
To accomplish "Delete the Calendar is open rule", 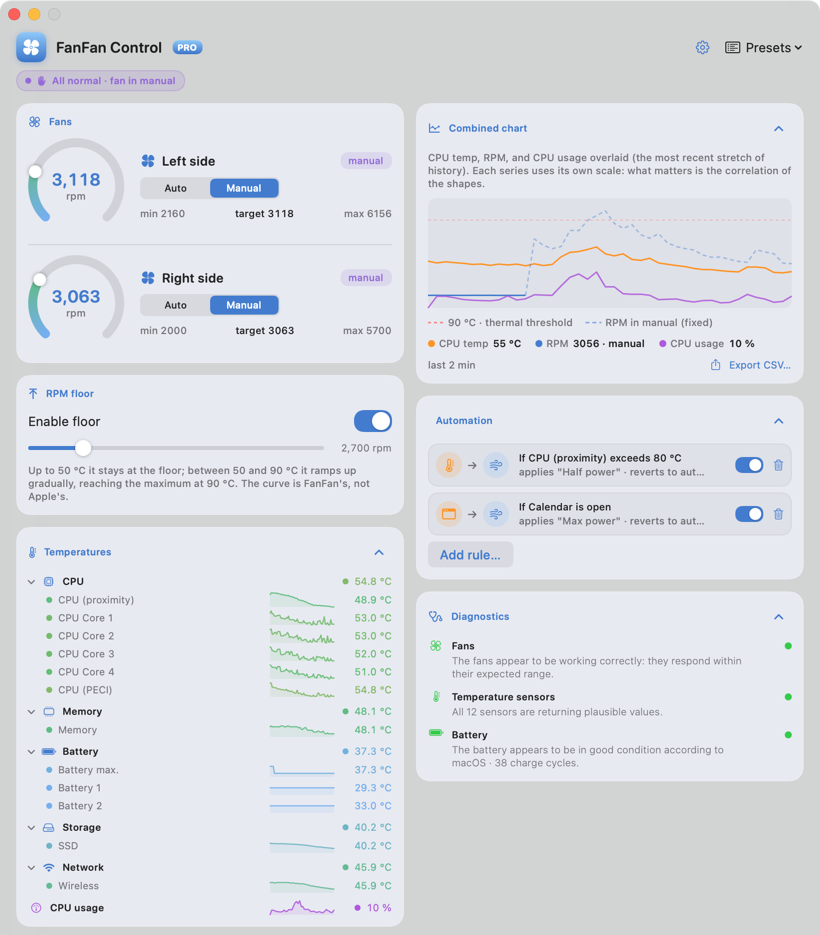I will (x=778, y=514).
